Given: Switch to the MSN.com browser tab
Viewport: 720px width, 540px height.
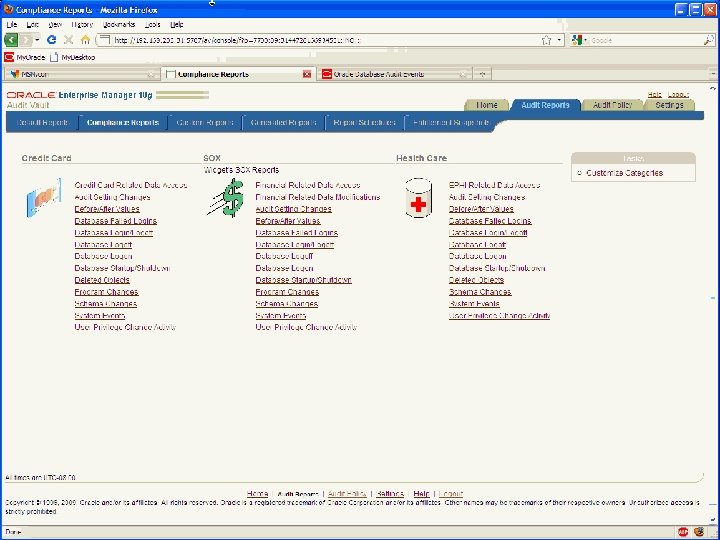Looking at the screenshot, I should pyautogui.click(x=82, y=74).
